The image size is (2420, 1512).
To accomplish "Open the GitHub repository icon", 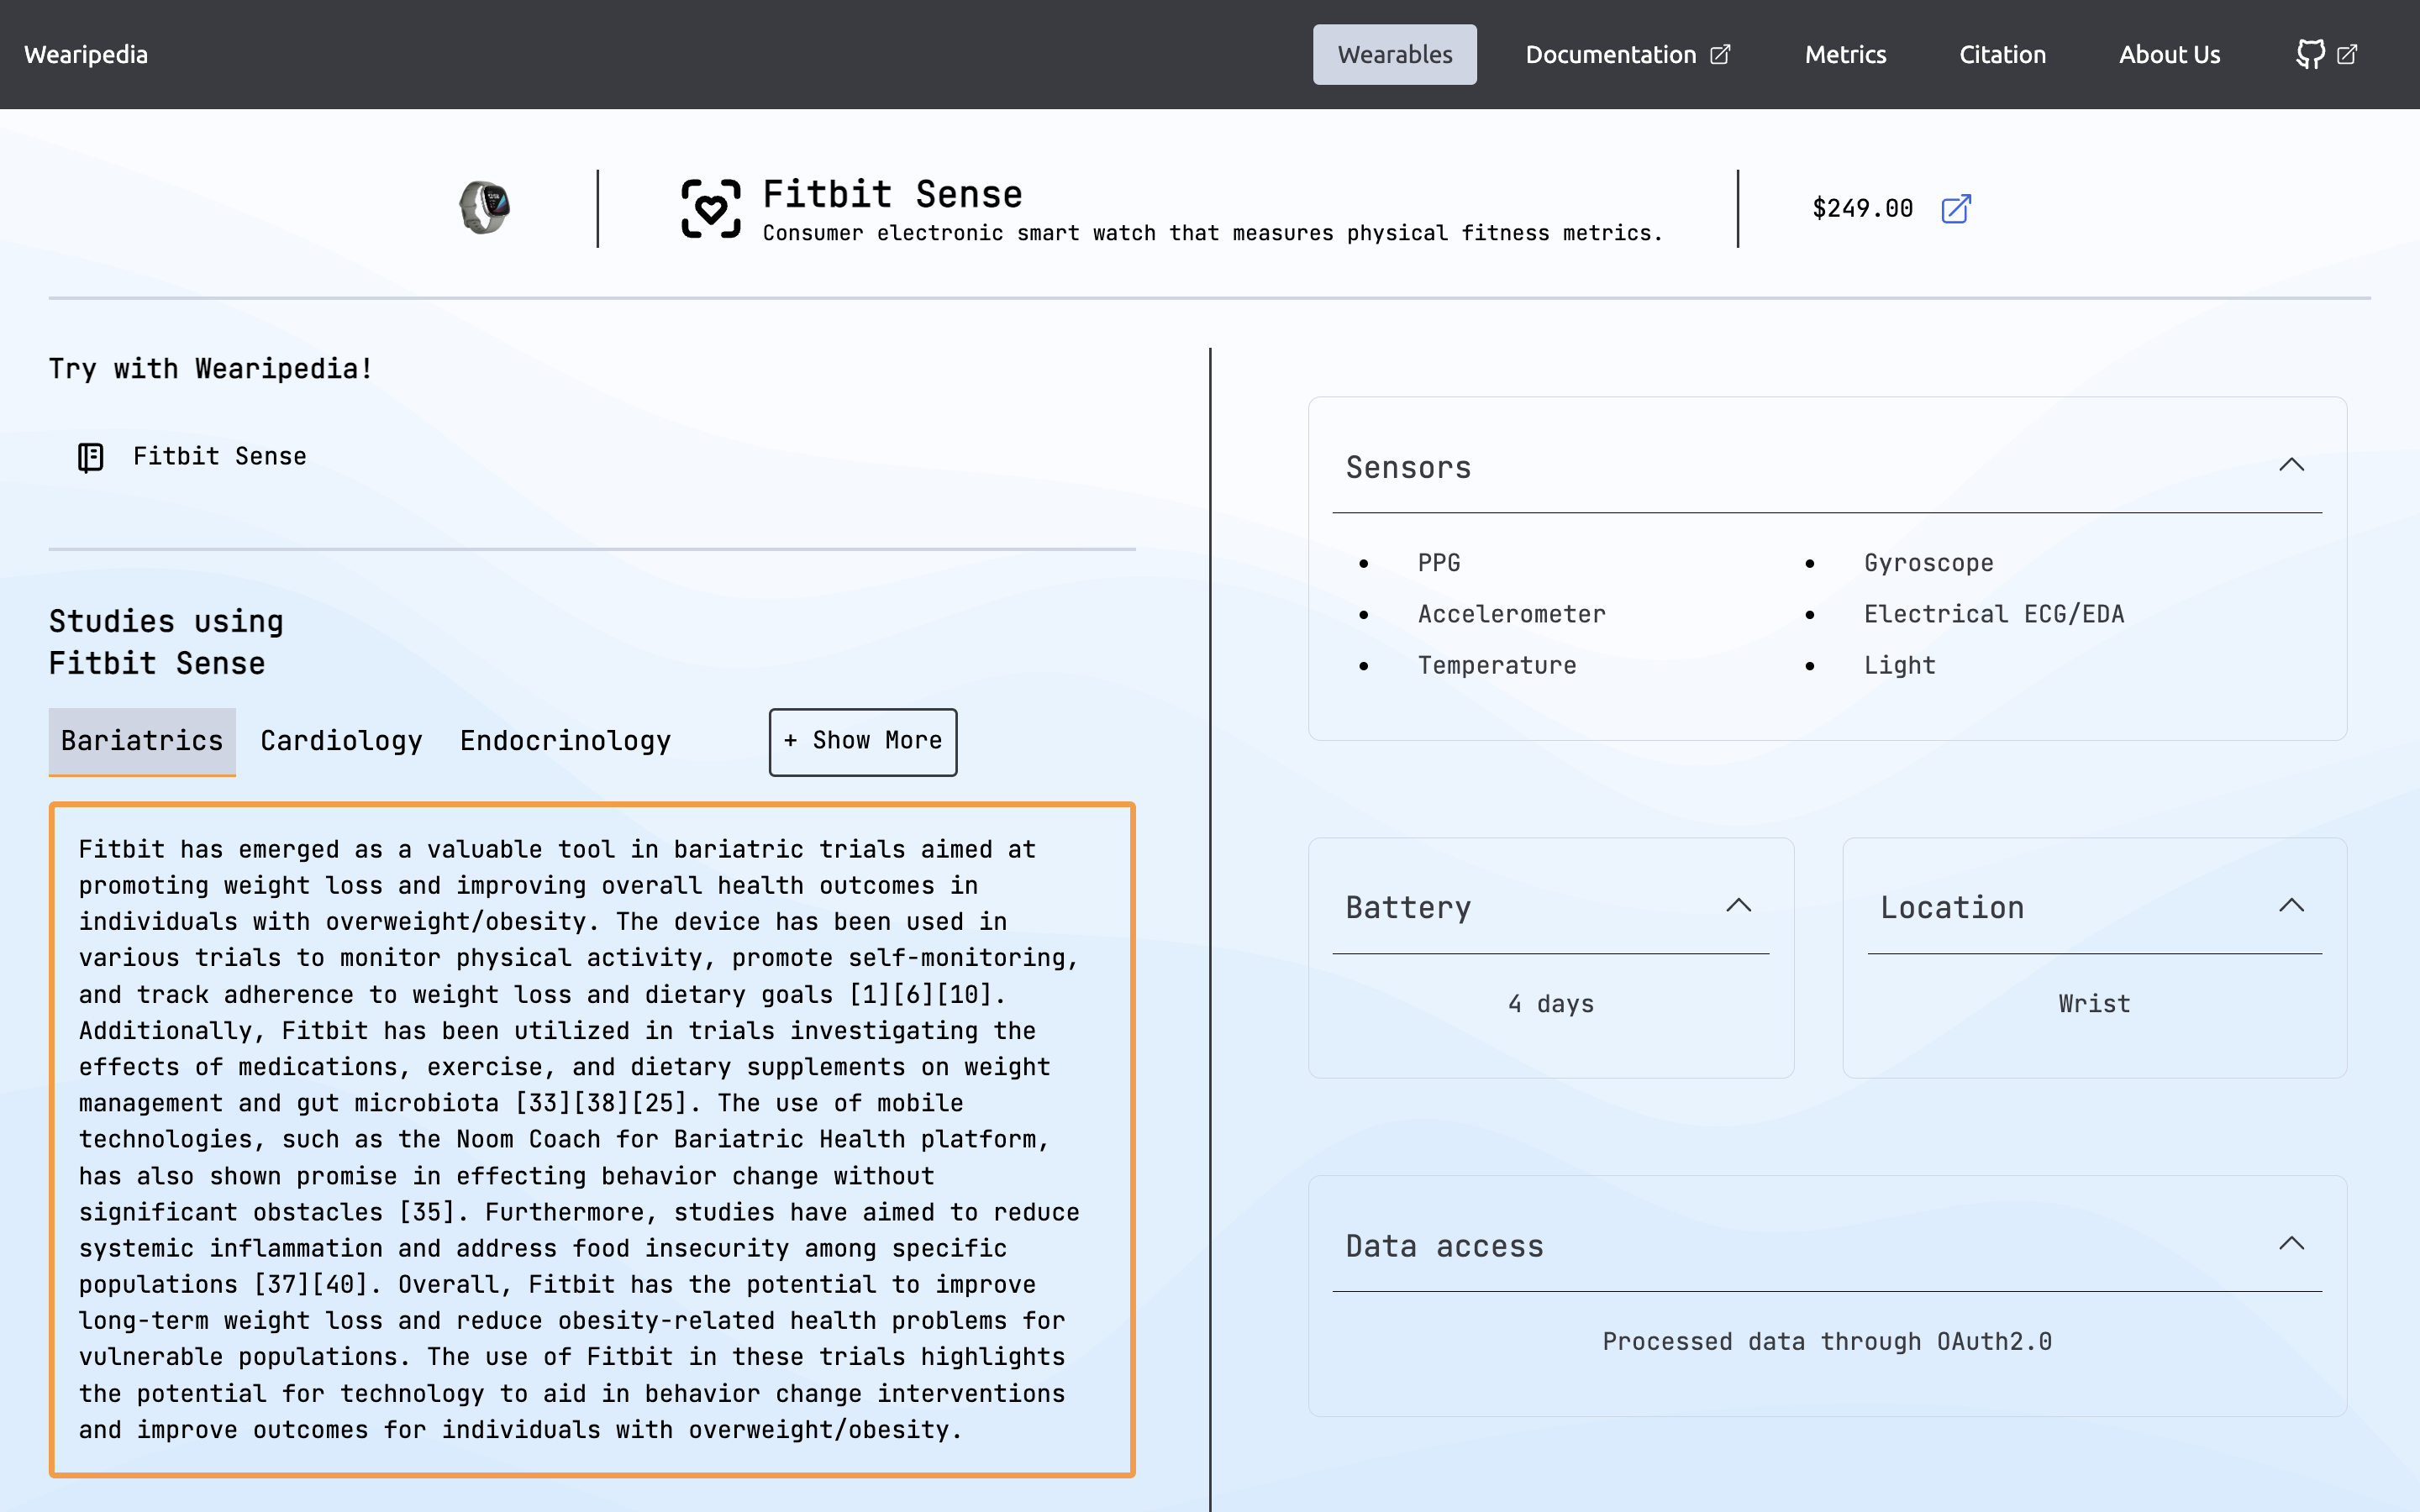I will [x=2309, y=54].
